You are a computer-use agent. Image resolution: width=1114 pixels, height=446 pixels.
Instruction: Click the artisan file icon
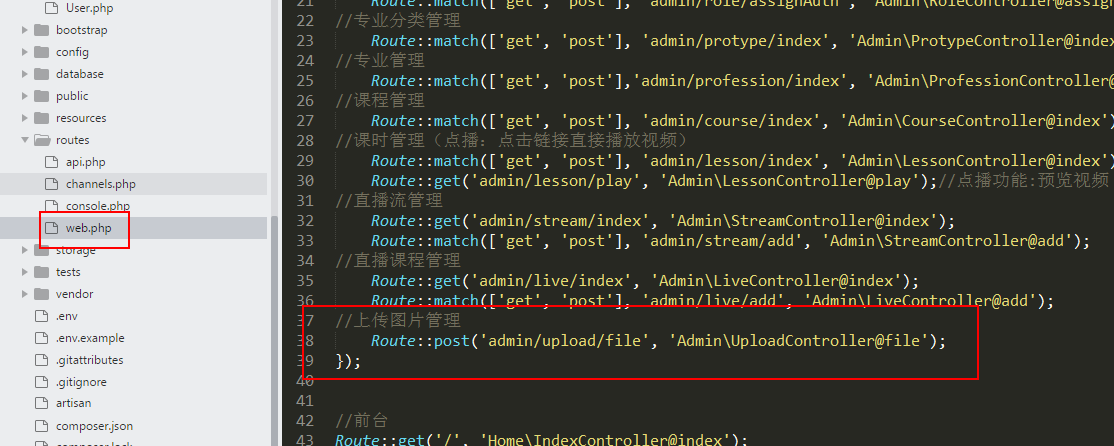[41, 404]
